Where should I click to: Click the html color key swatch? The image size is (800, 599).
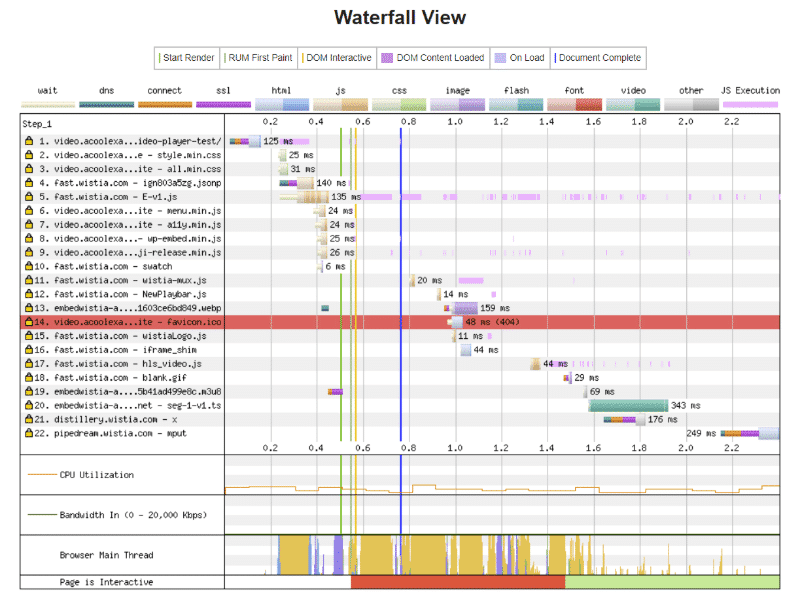tap(282, 105)
